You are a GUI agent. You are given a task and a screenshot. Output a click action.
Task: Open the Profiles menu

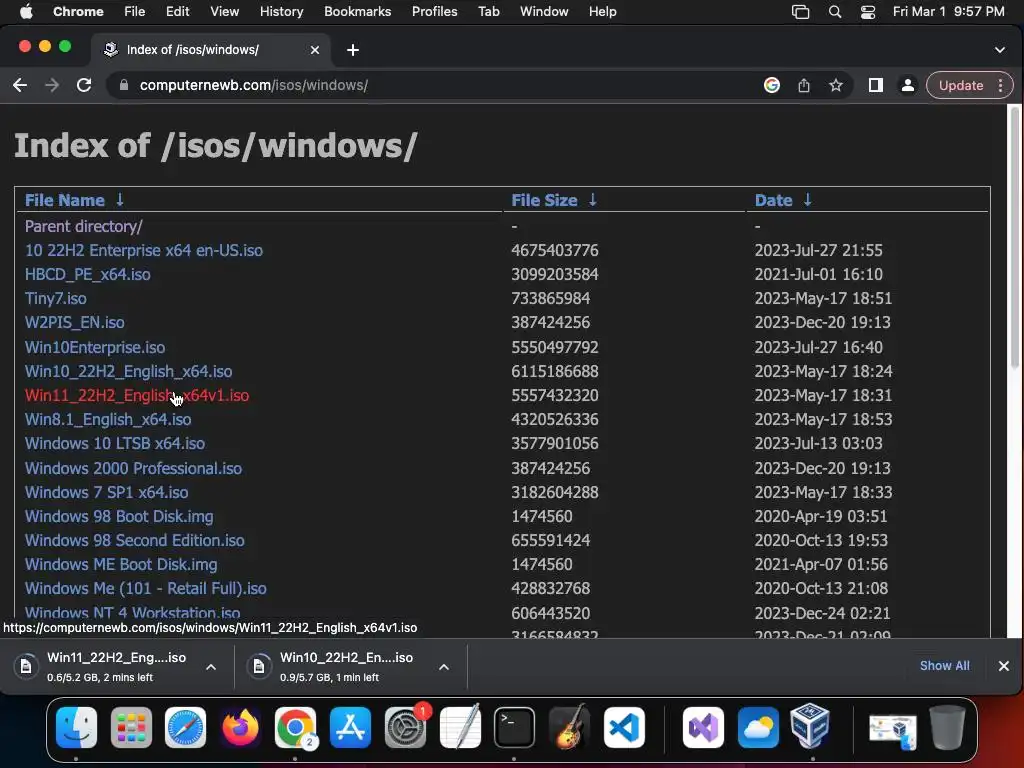434,12
